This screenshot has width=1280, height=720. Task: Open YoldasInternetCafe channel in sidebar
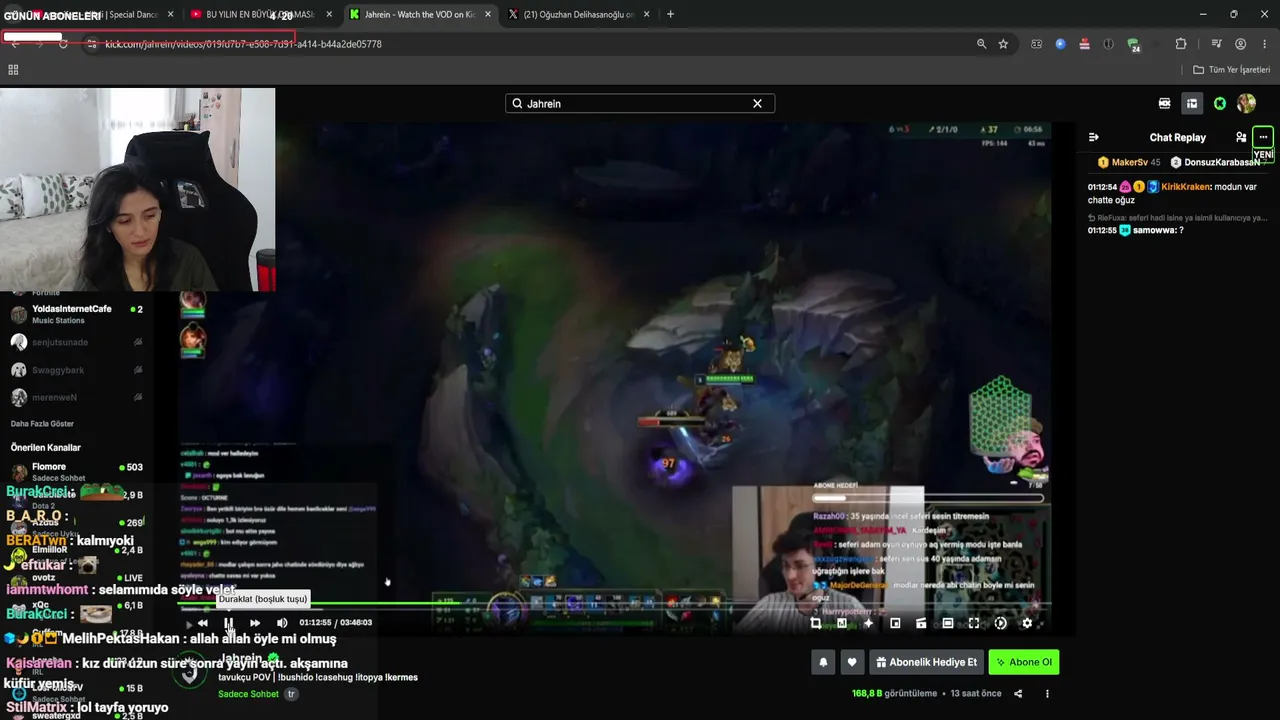[76, 314]
